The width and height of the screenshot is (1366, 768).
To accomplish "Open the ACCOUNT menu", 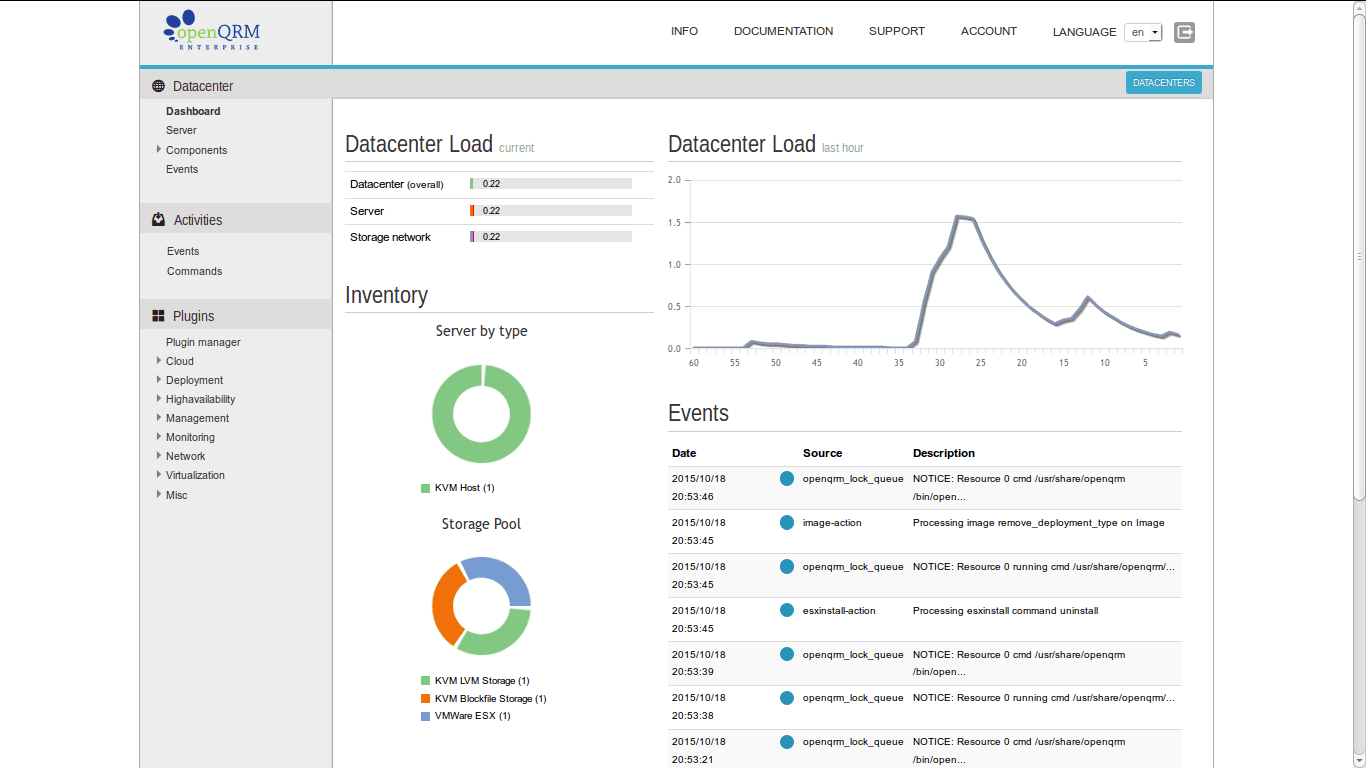I will pos(989,32).
